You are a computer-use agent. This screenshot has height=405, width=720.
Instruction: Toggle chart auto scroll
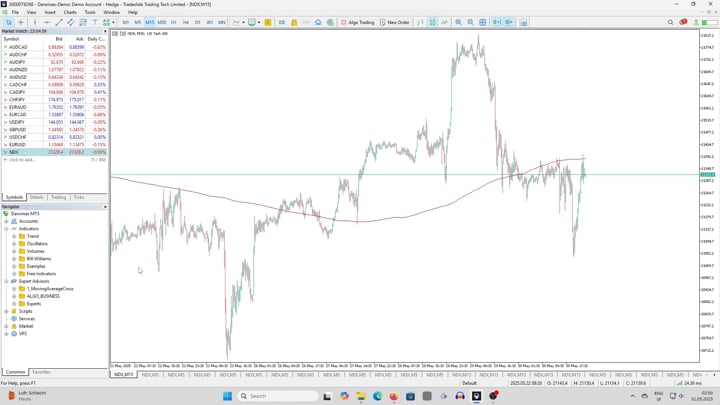[x=497, y=22]
